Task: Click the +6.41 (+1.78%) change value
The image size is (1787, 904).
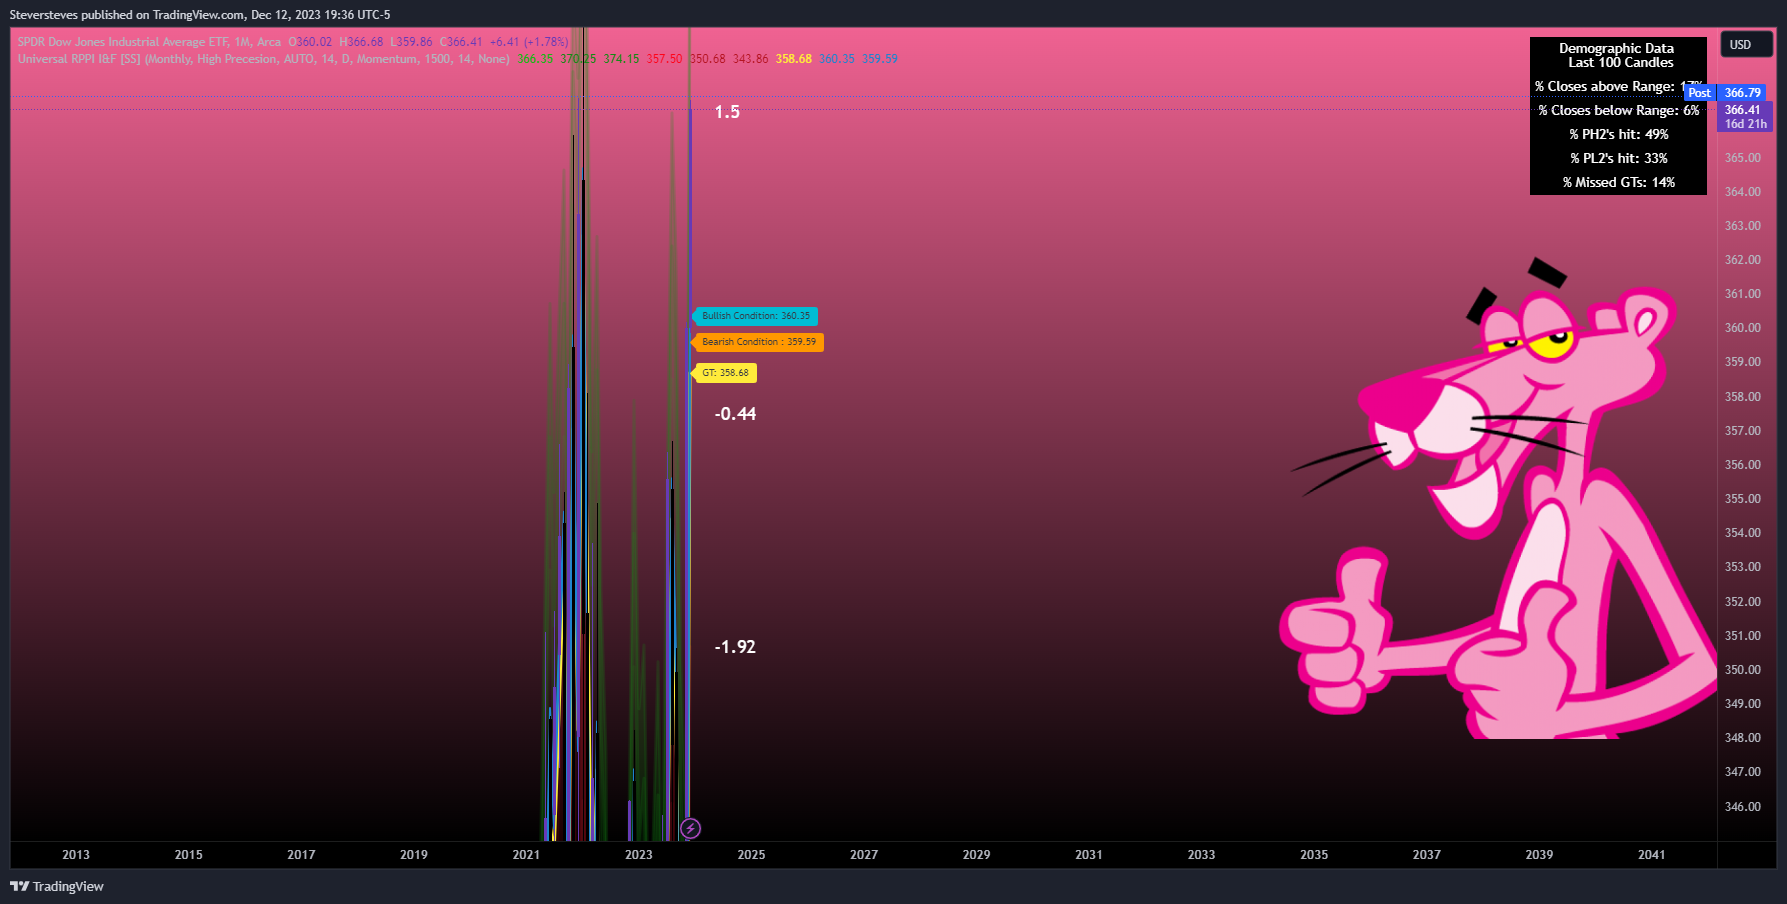Action: (x=529, y=42)
